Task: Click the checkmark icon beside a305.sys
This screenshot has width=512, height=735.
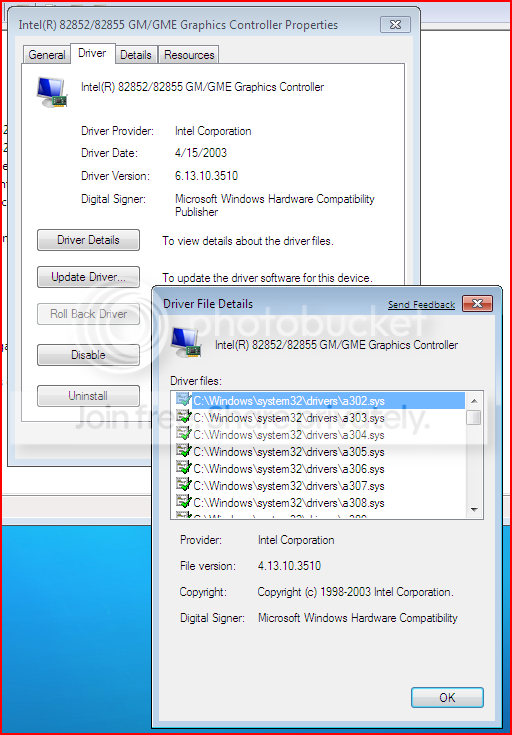Action: (184, 451)
